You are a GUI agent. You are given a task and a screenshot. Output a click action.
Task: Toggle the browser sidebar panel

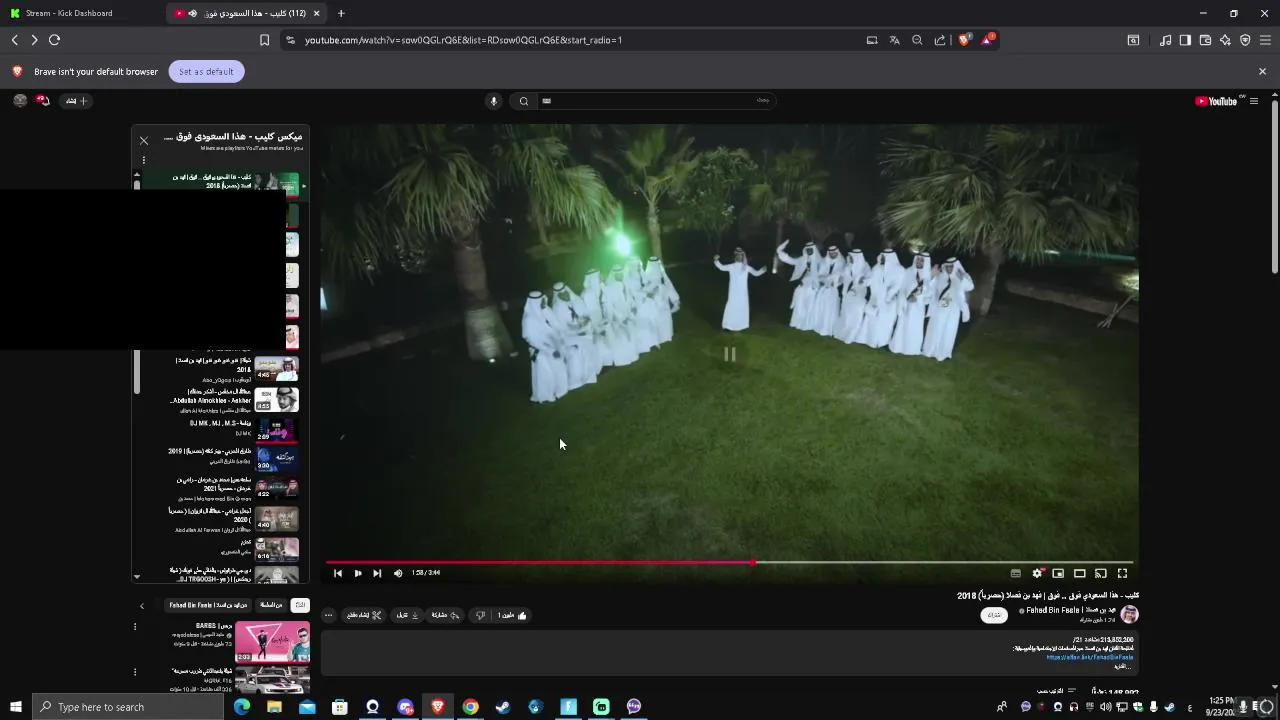pos(1185,40)
